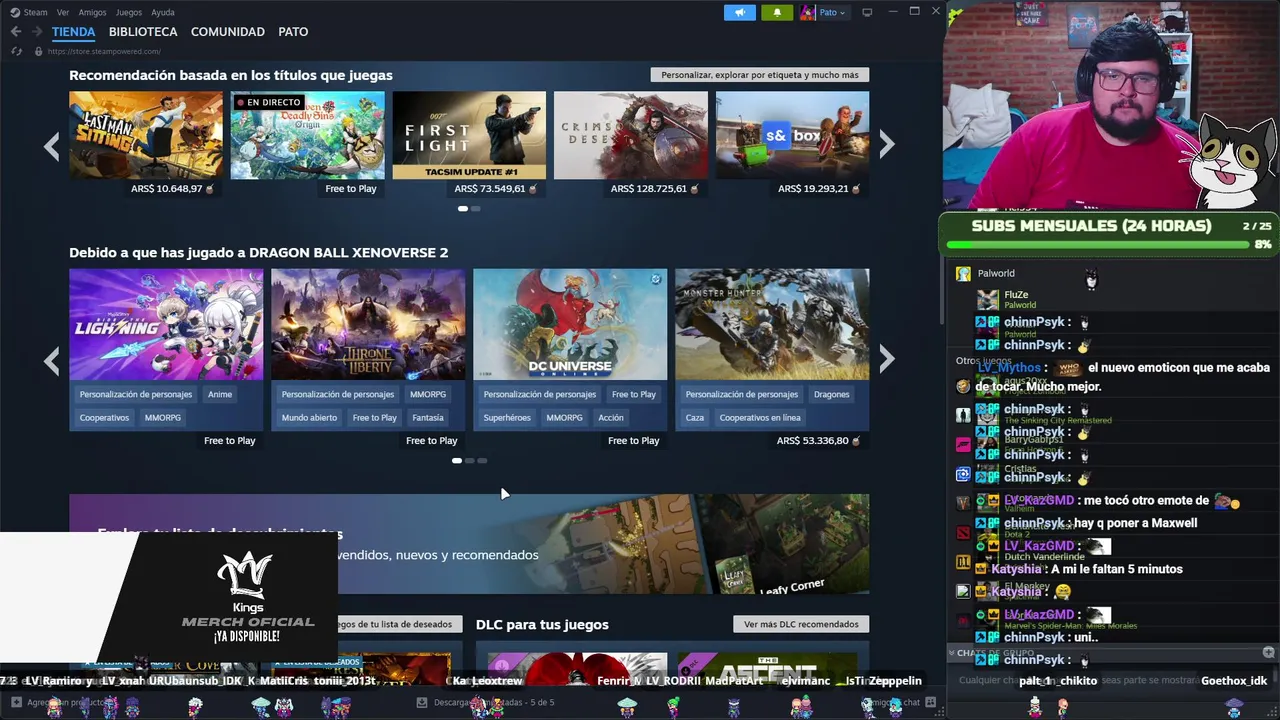
Task: Open the blue megaphone announcements button
Action: pyautogui.click(x=740, y=12)
